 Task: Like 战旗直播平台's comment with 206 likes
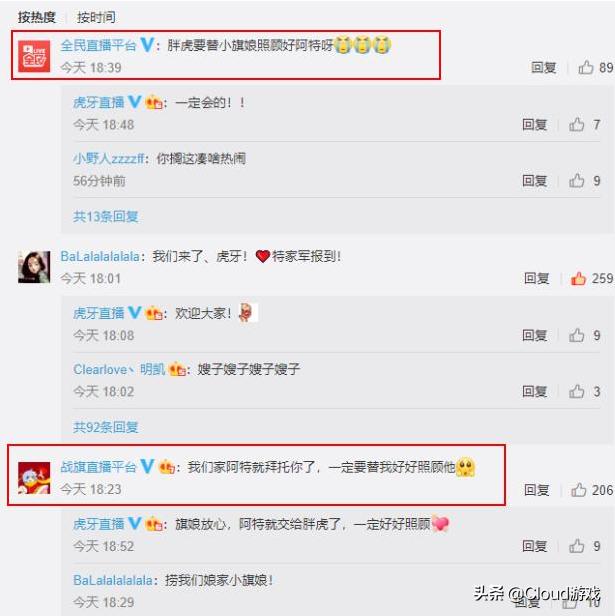pyautogui.click(x=578, y=490)
